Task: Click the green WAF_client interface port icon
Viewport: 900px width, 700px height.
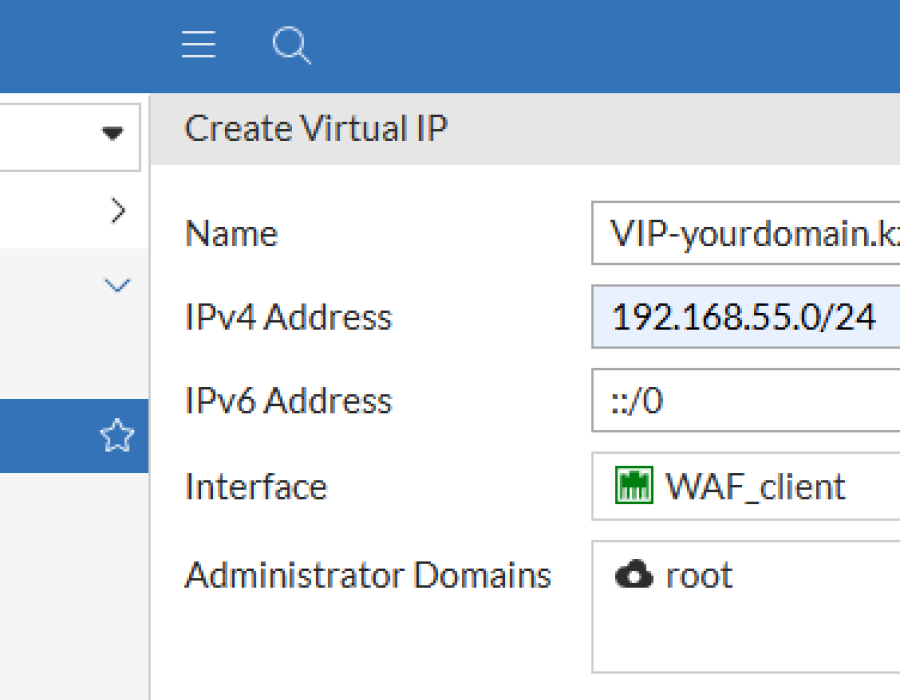Action: click(x=634, y=485)
